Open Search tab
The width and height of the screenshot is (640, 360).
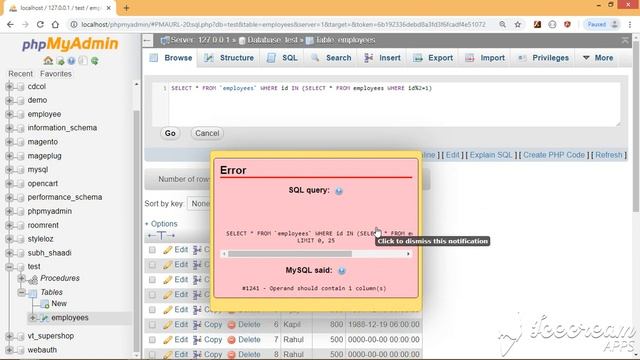click(331, 58)
